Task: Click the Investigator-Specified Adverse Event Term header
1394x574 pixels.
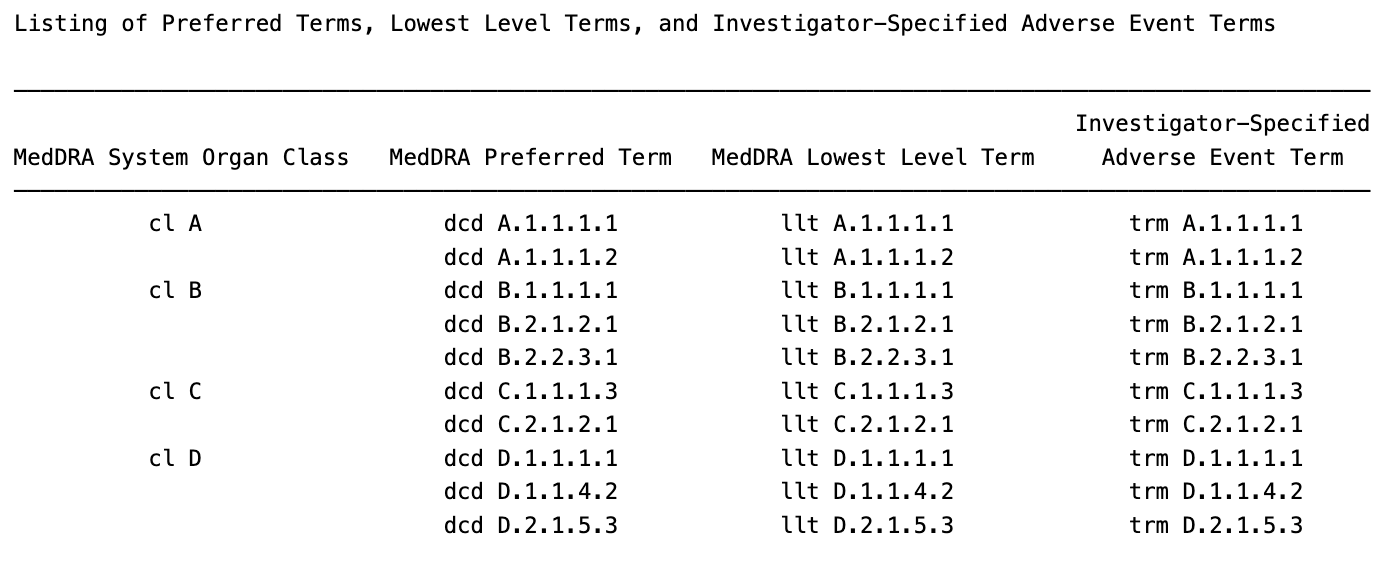Action: [1222, 140]
